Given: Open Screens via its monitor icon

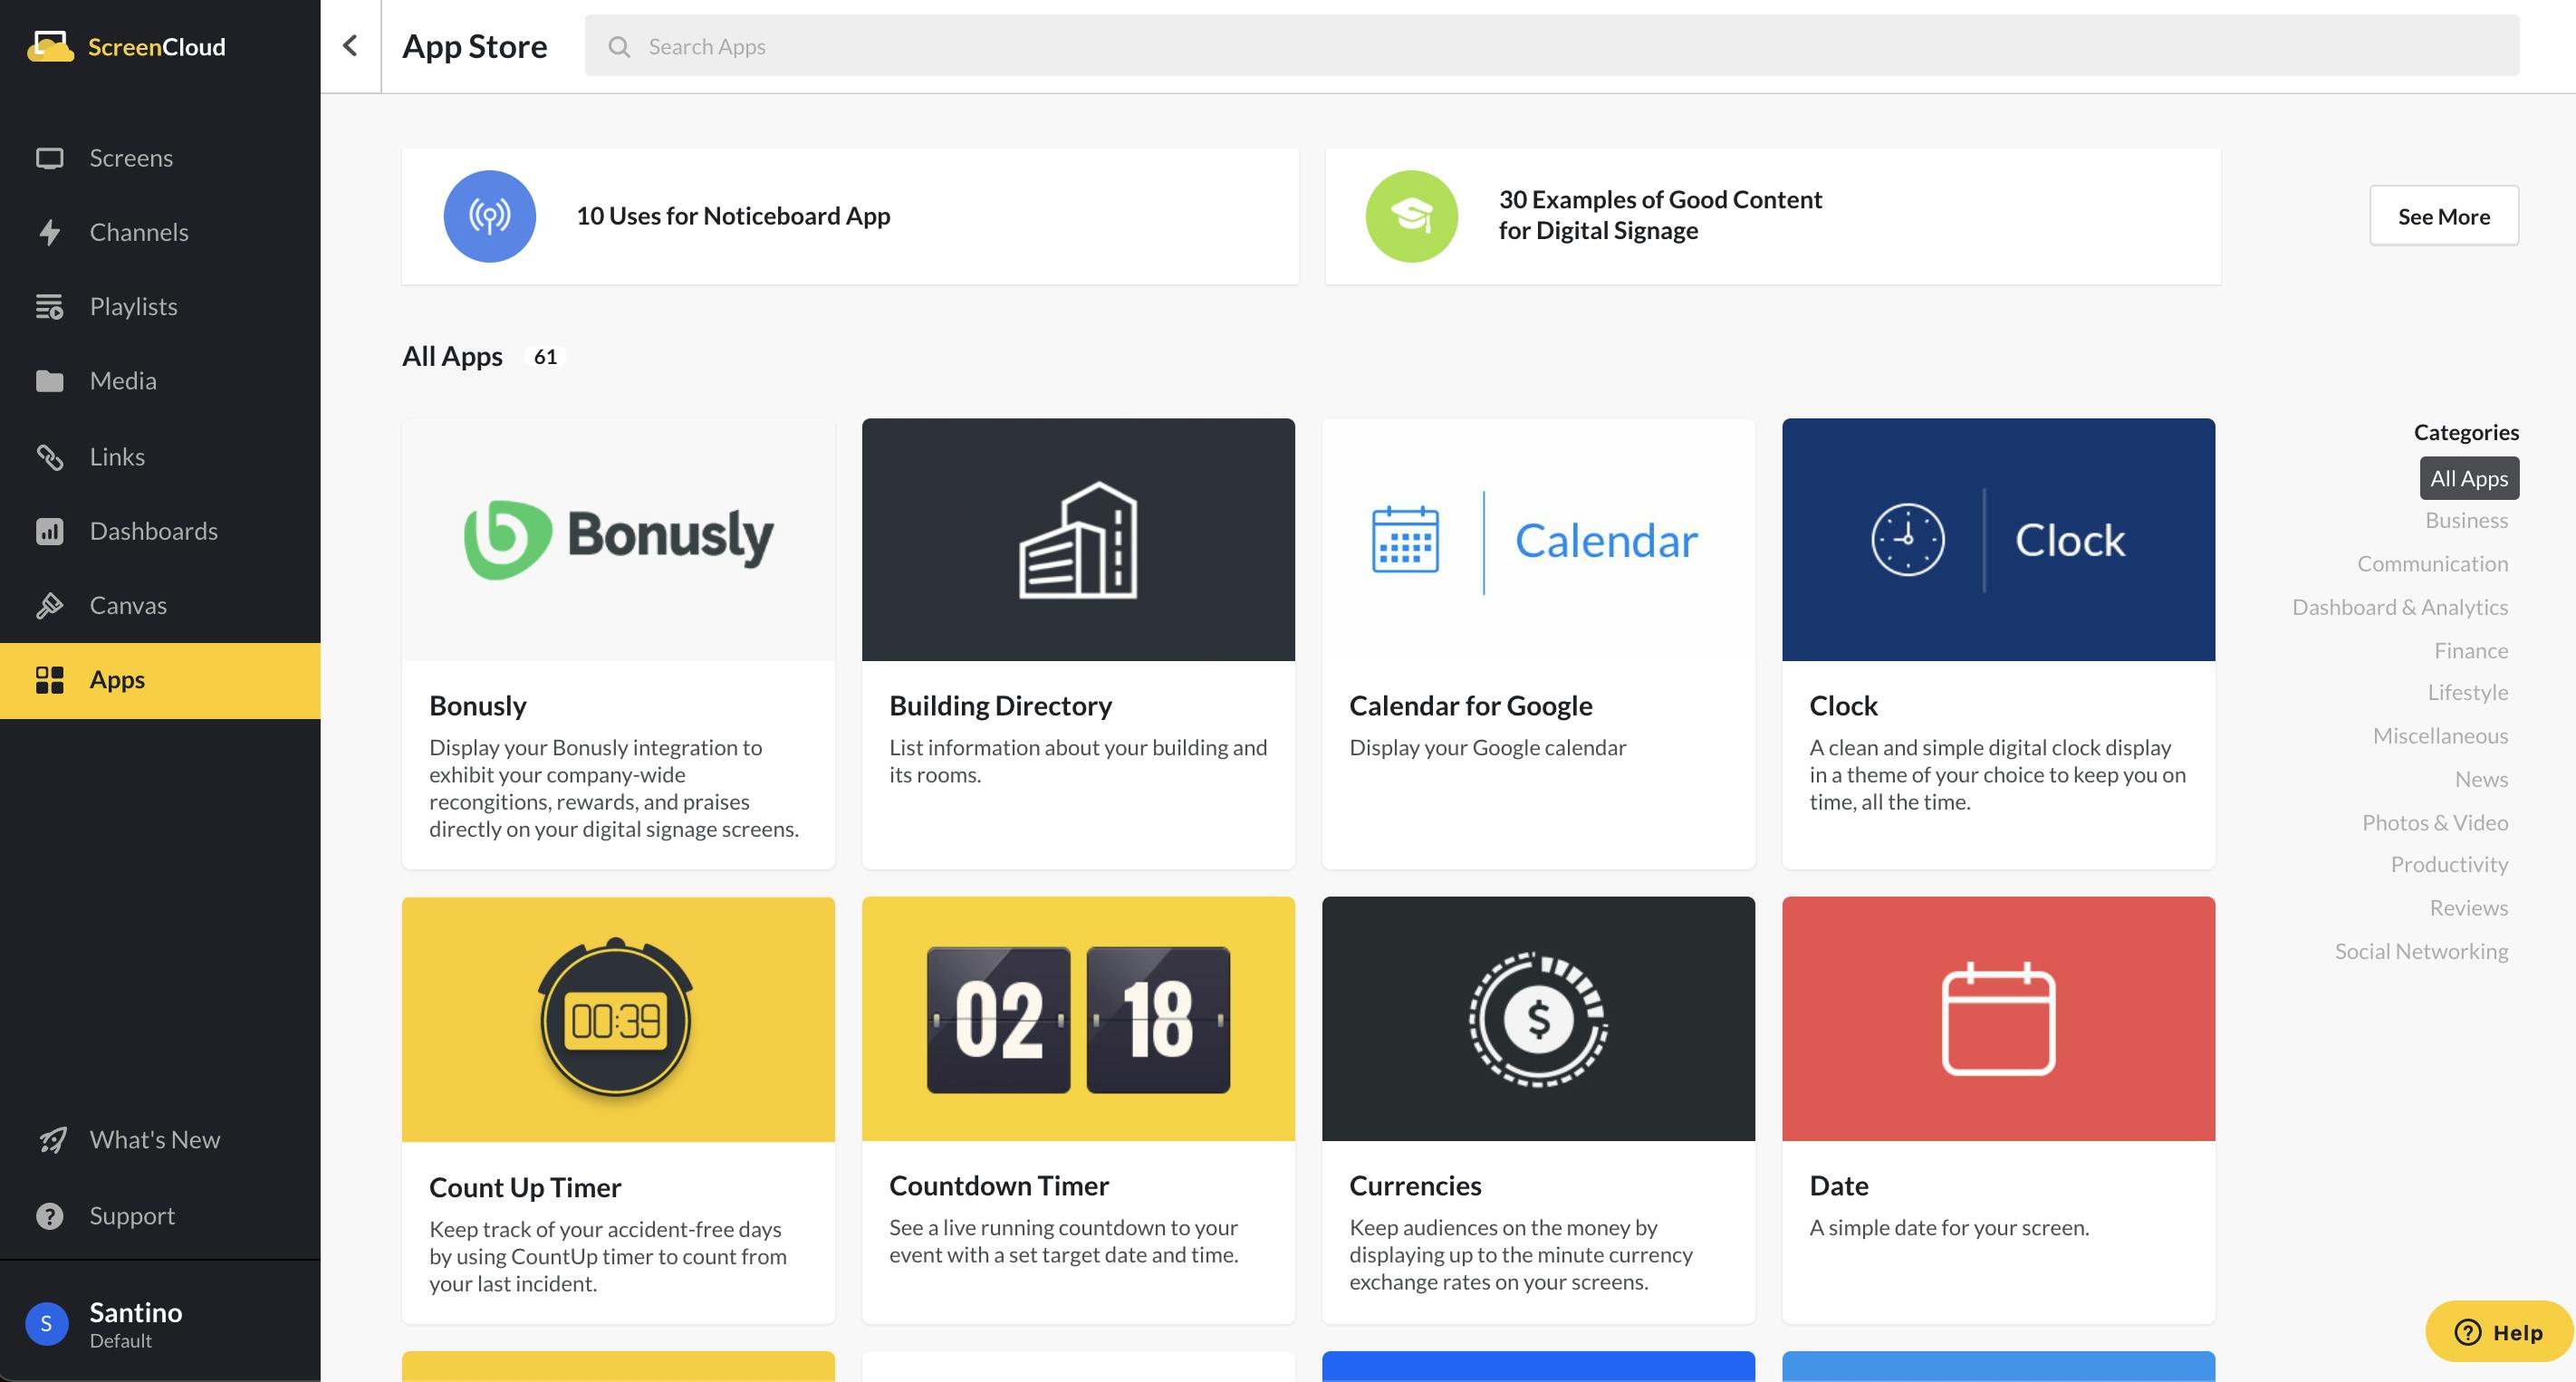Looking at the screenshot, I should pos(49,158).
